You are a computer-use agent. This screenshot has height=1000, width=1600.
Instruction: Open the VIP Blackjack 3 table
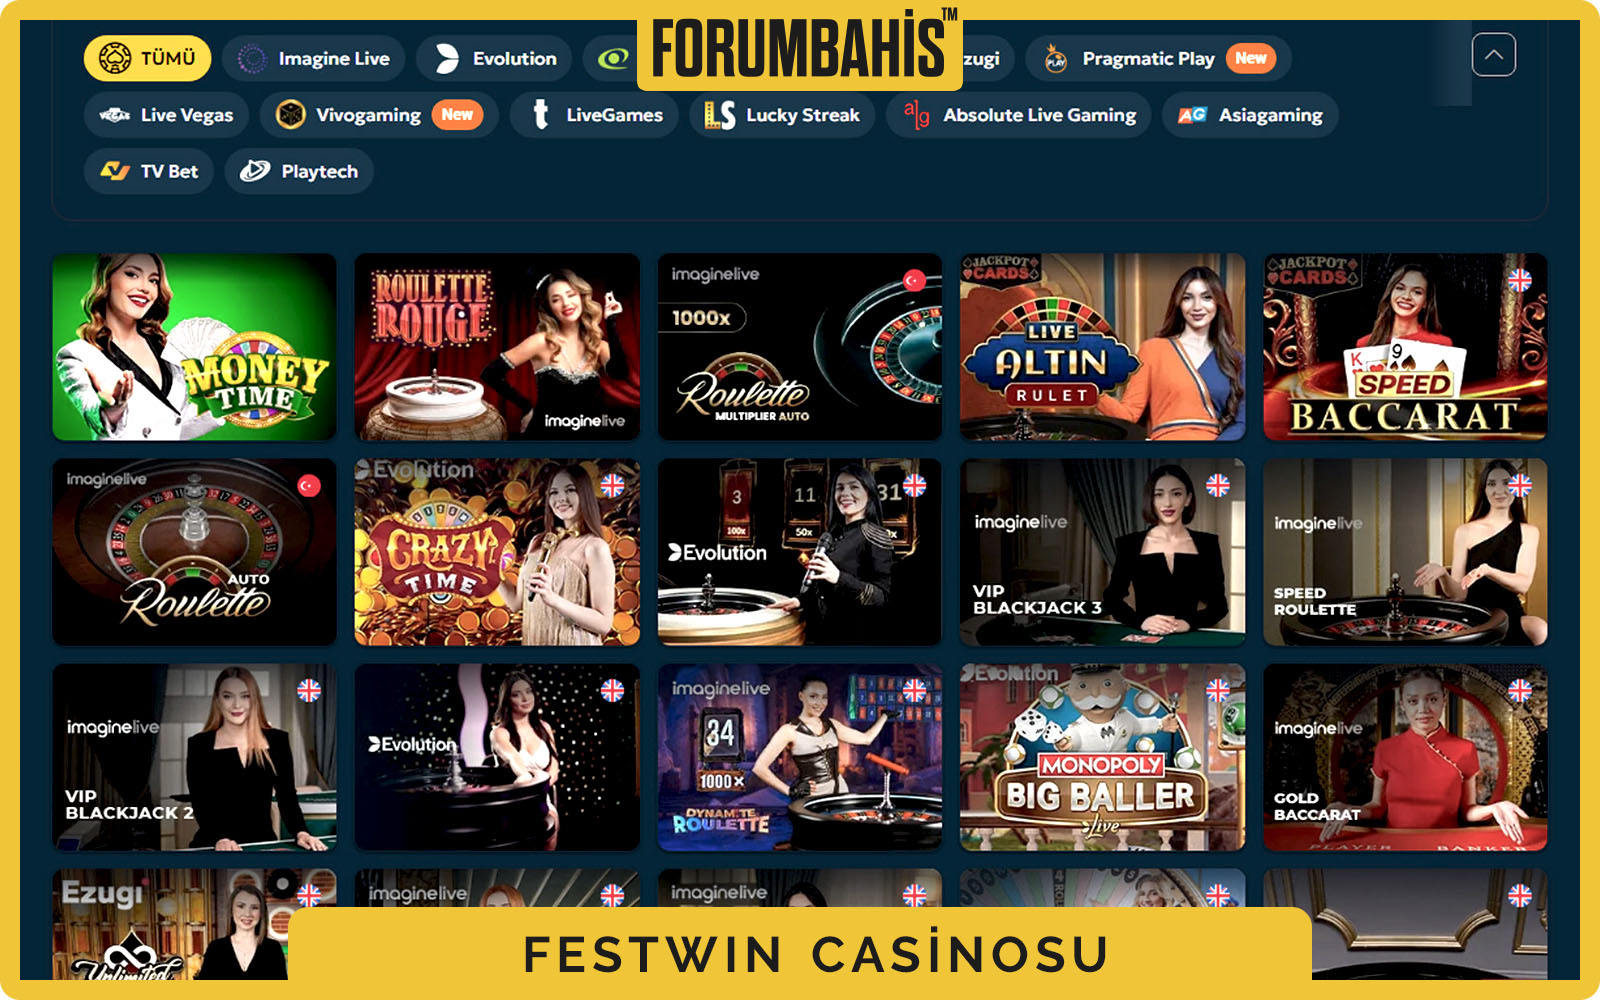pyautogui.click(x=1103, y=552)
